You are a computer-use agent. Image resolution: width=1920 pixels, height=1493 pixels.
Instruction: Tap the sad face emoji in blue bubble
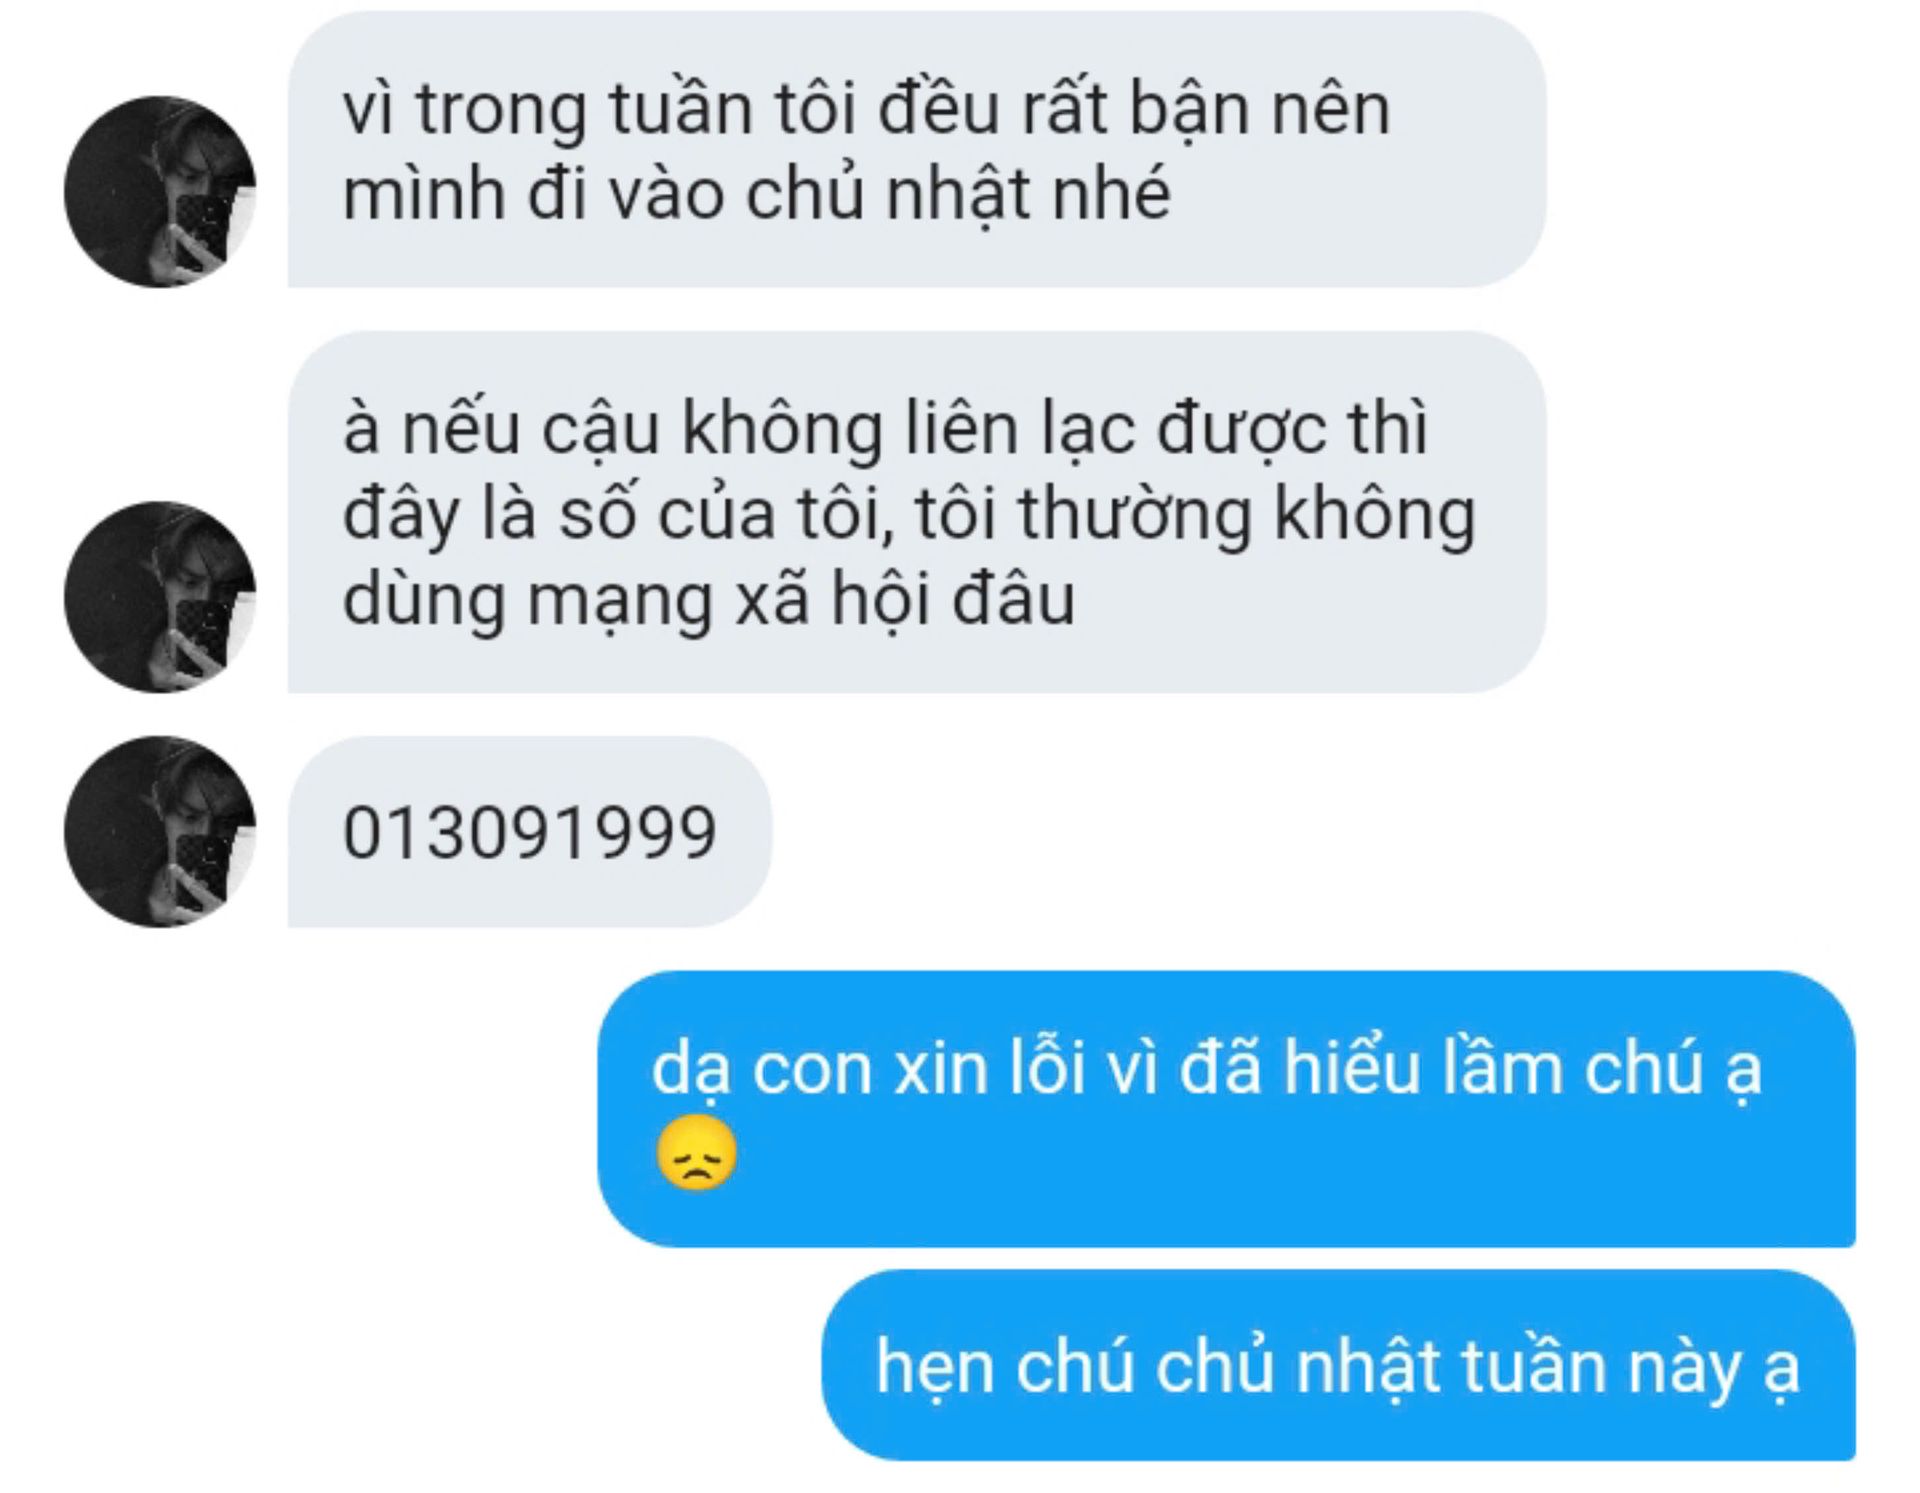(697, 1154)
